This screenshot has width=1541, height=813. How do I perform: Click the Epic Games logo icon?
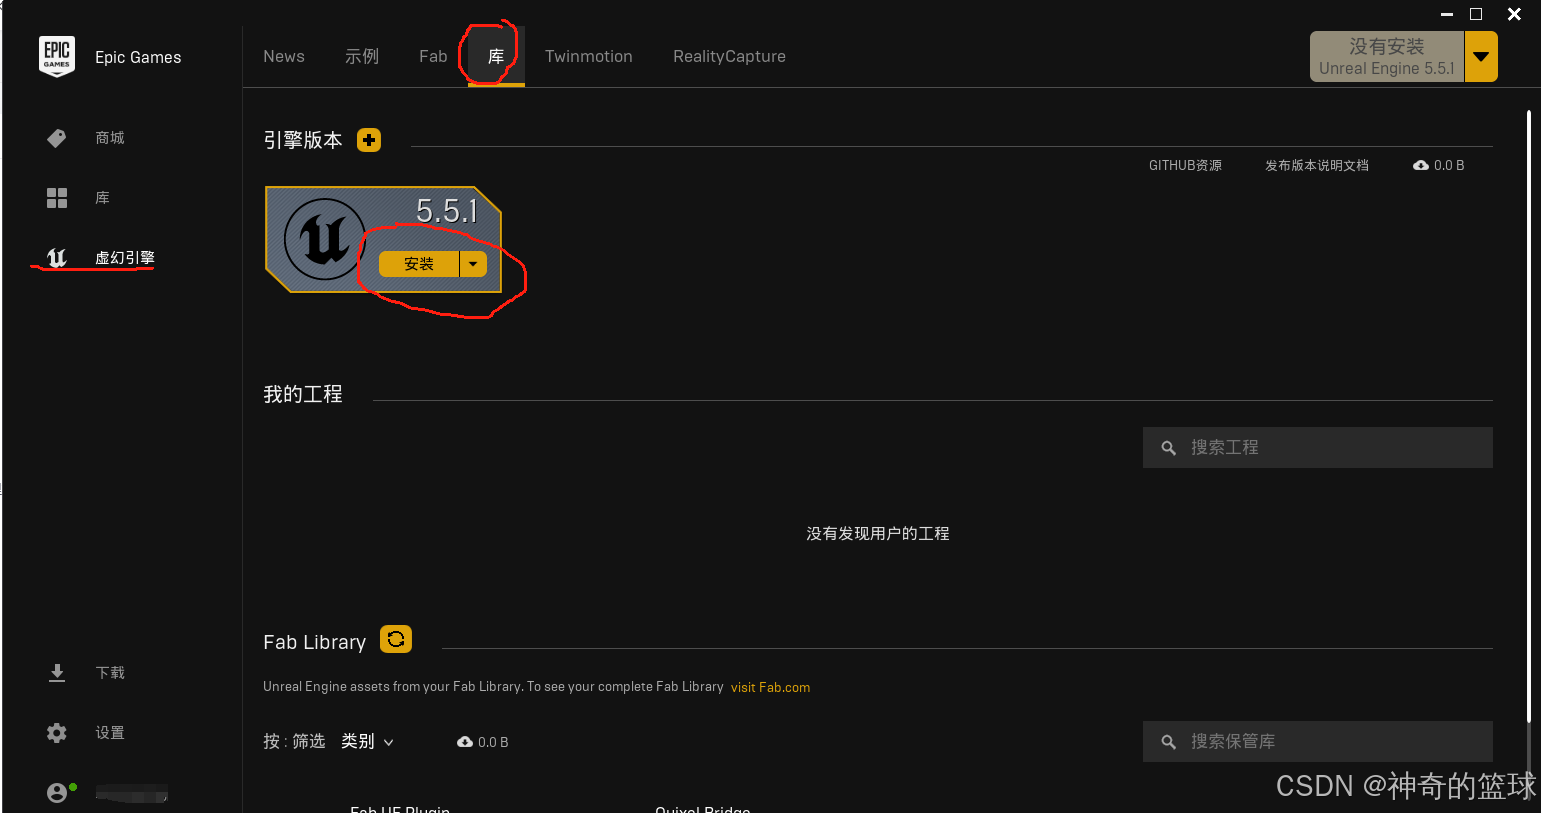click(x=57, y=56)
